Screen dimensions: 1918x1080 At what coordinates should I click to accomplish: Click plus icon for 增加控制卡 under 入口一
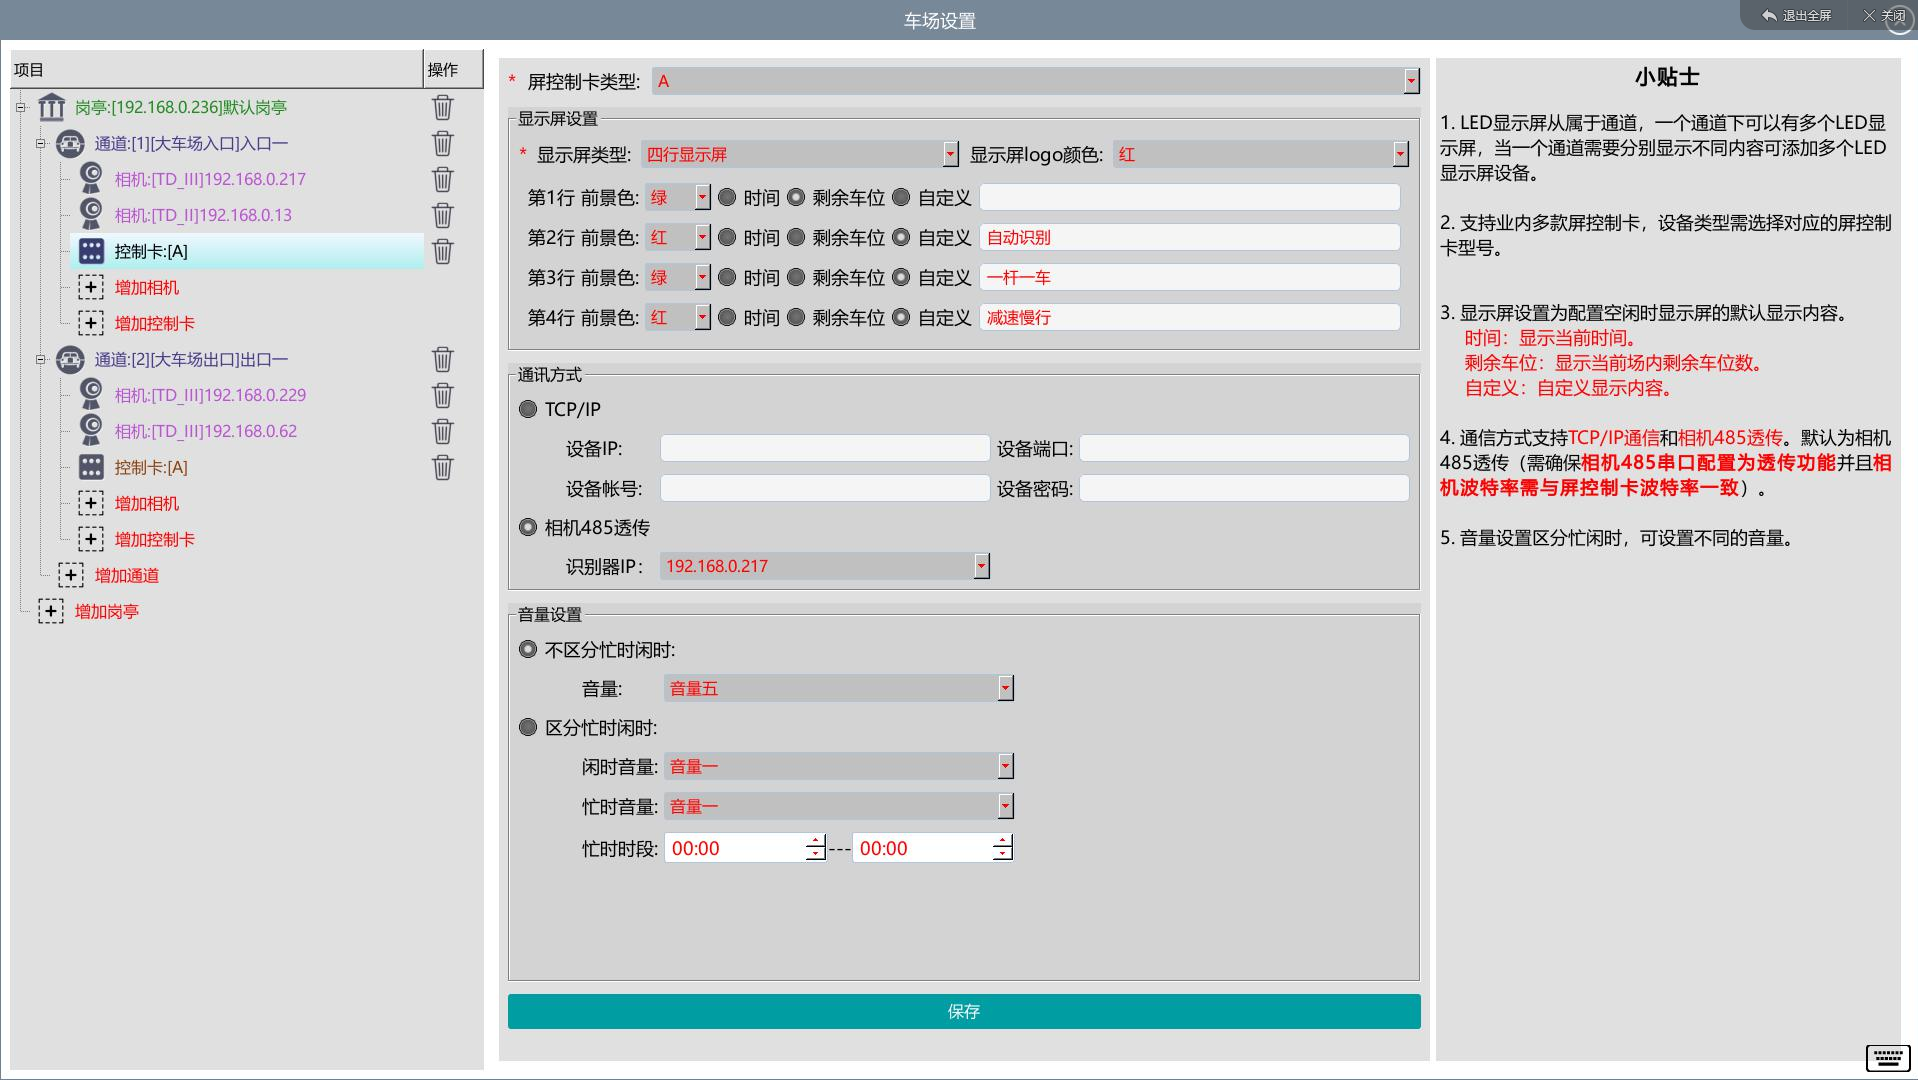pos(91,323)
